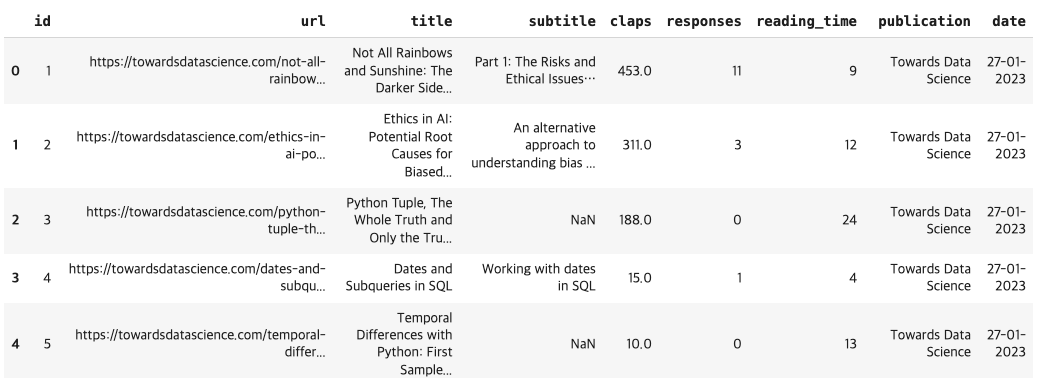1044x378 pixels.
Task: Click the 'claps' column header
Action: pos(631,21)
